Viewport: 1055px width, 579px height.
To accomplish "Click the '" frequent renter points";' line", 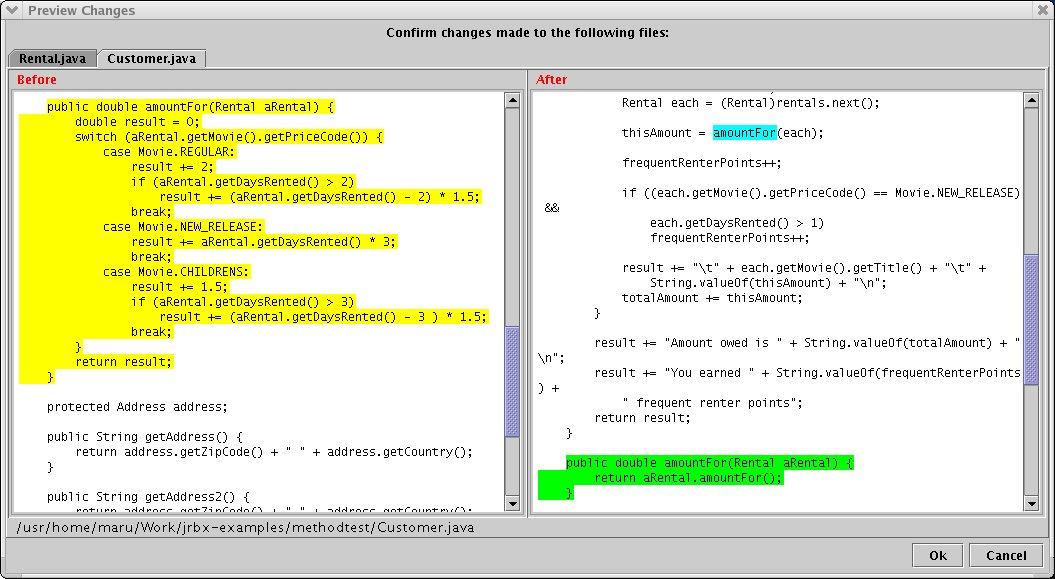I will coord(713,403).
